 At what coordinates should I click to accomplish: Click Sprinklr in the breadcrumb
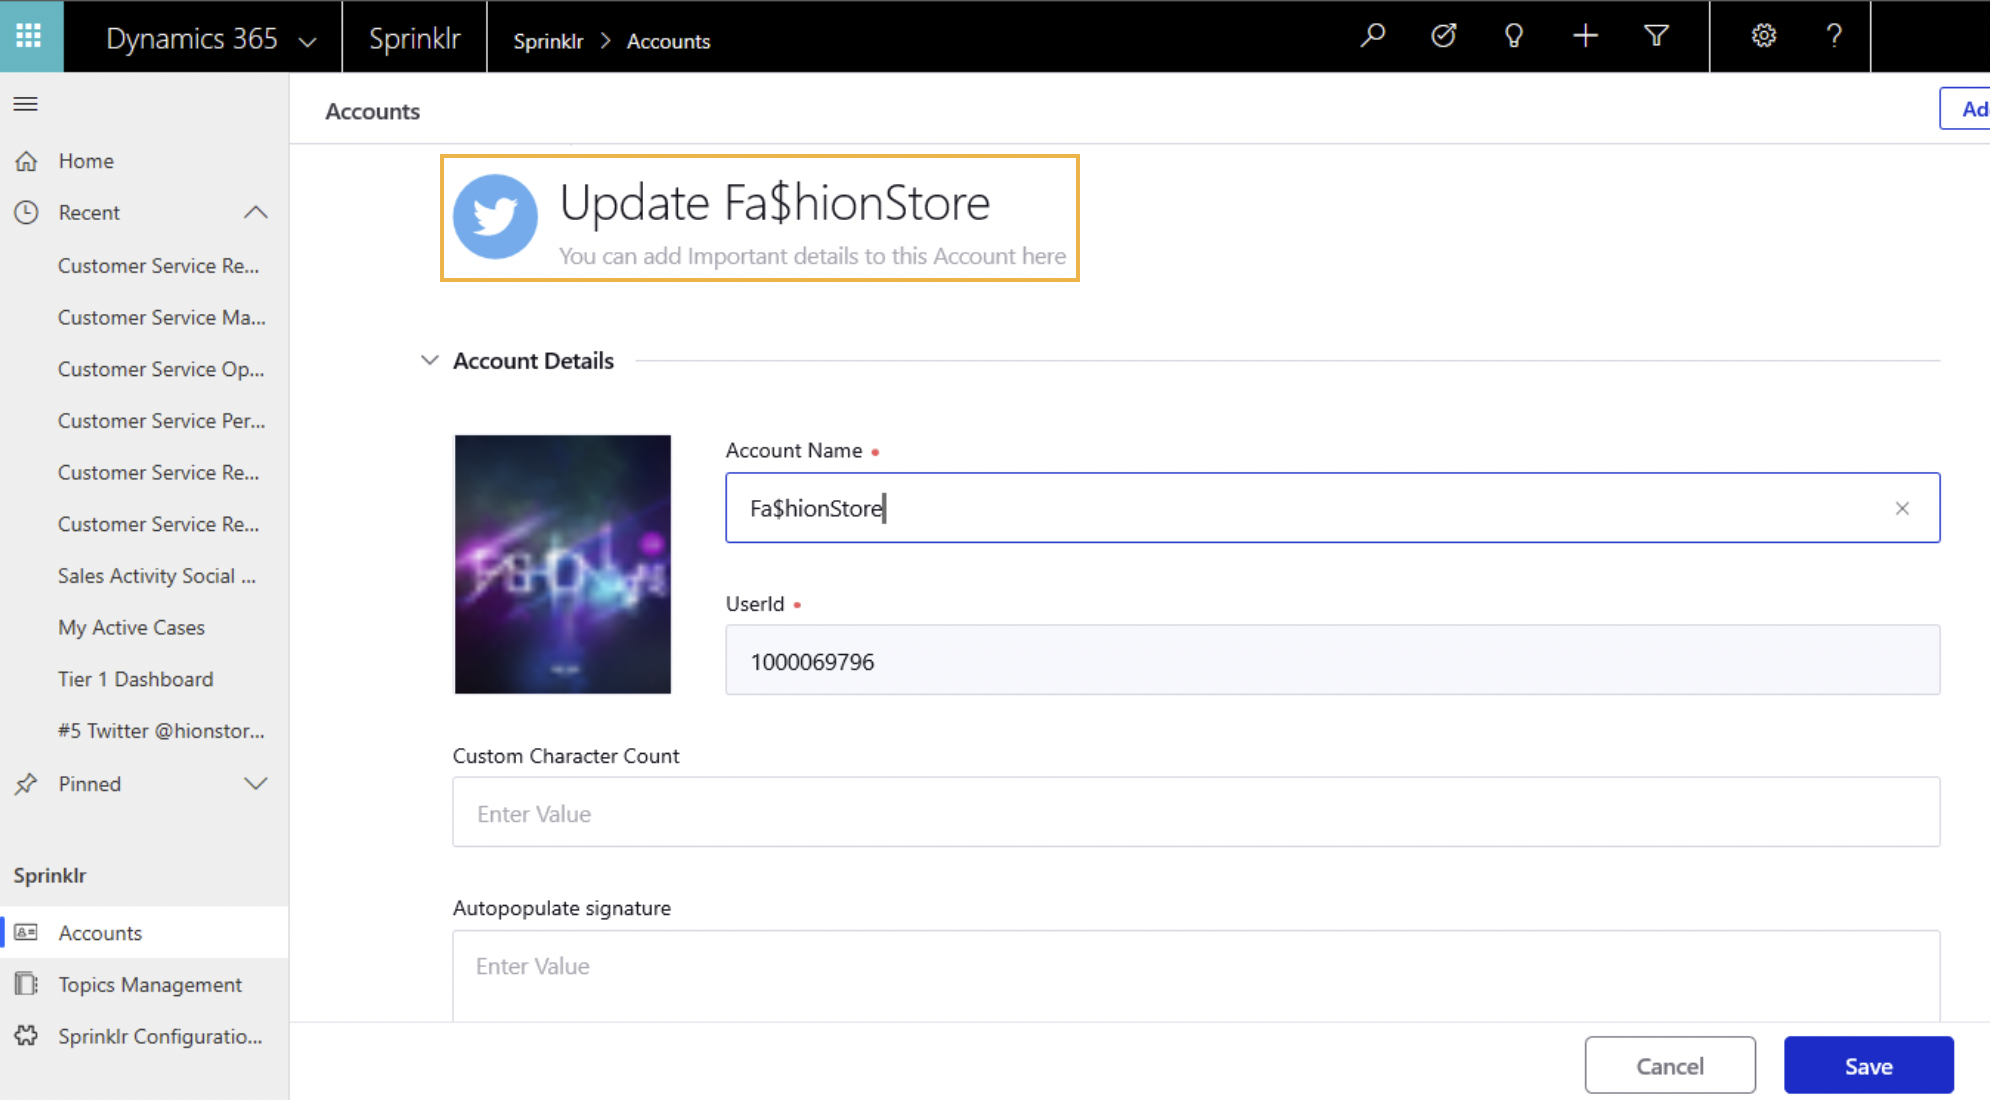pos(548,41)
